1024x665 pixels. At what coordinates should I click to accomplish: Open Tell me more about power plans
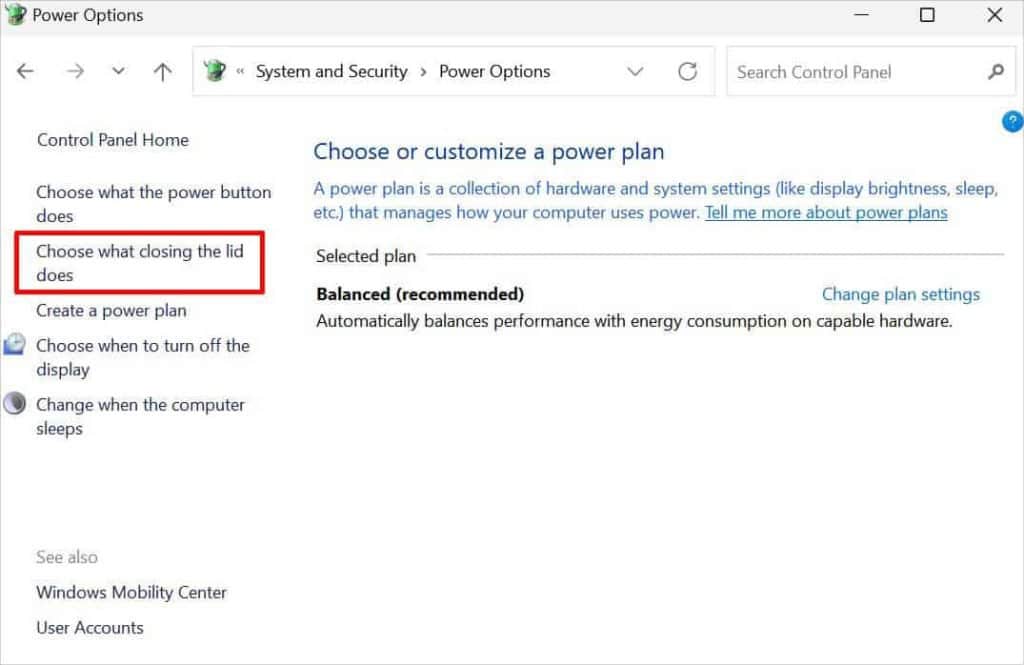pos(825,212)
